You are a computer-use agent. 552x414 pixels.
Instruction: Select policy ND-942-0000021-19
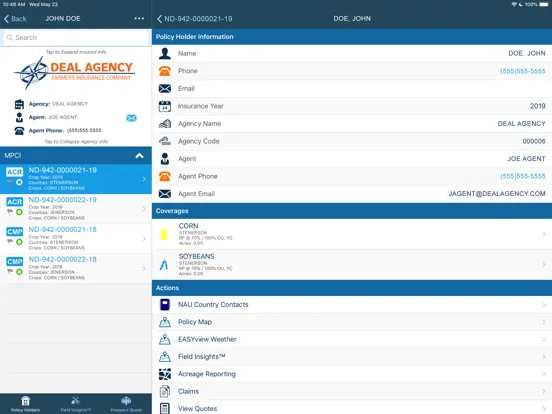click(76, 179)
